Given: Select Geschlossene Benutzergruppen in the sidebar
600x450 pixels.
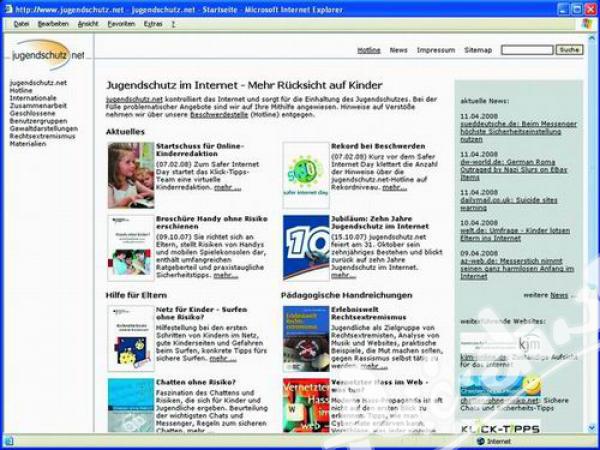Looking at the screenshot, I should [x=38, y=117].
